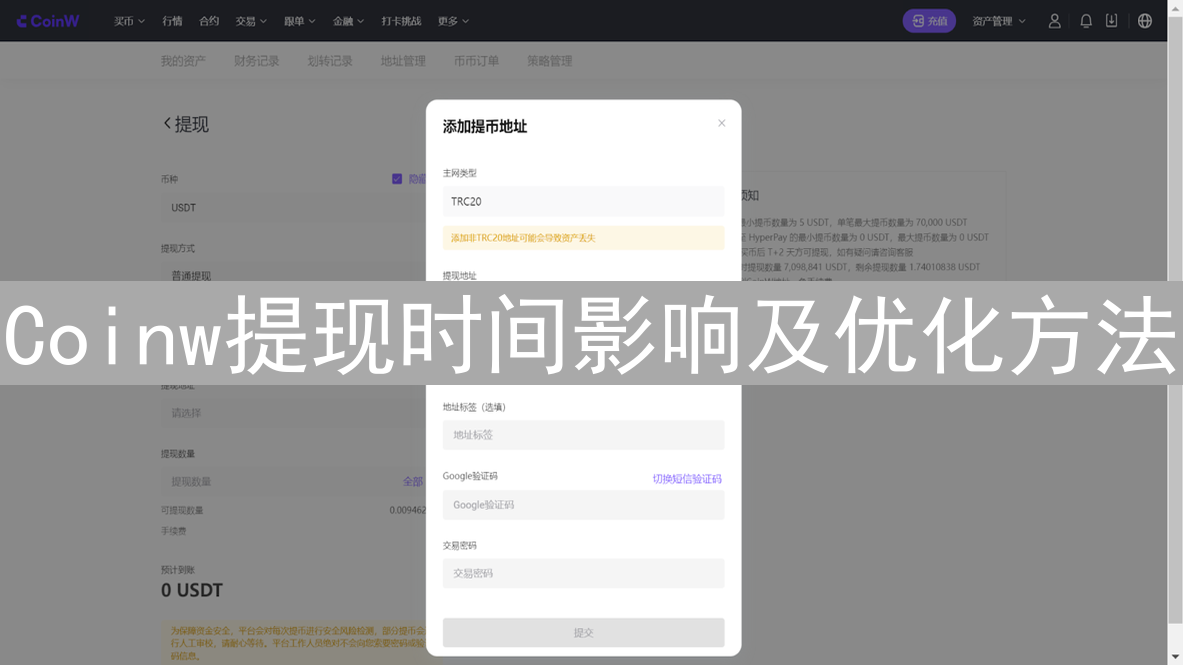Focus the 地址标签 input field
Image resolution: width=1183 pixels, height=665 pixels.
[583, 435]
